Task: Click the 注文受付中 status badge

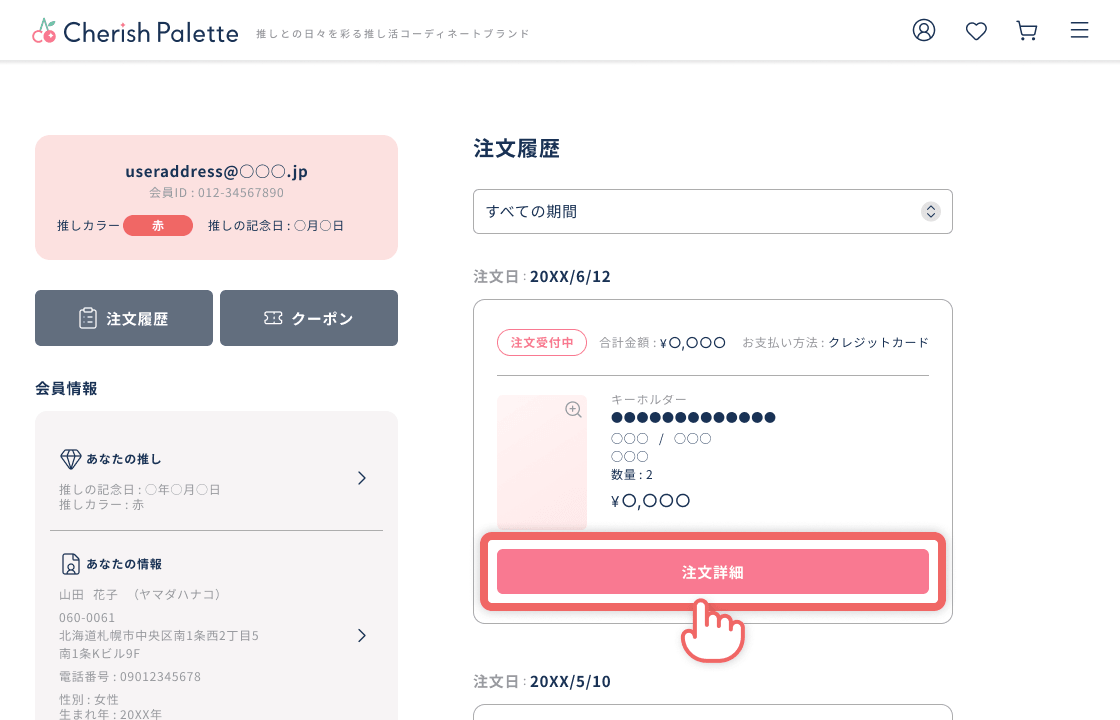Action: 541,342
